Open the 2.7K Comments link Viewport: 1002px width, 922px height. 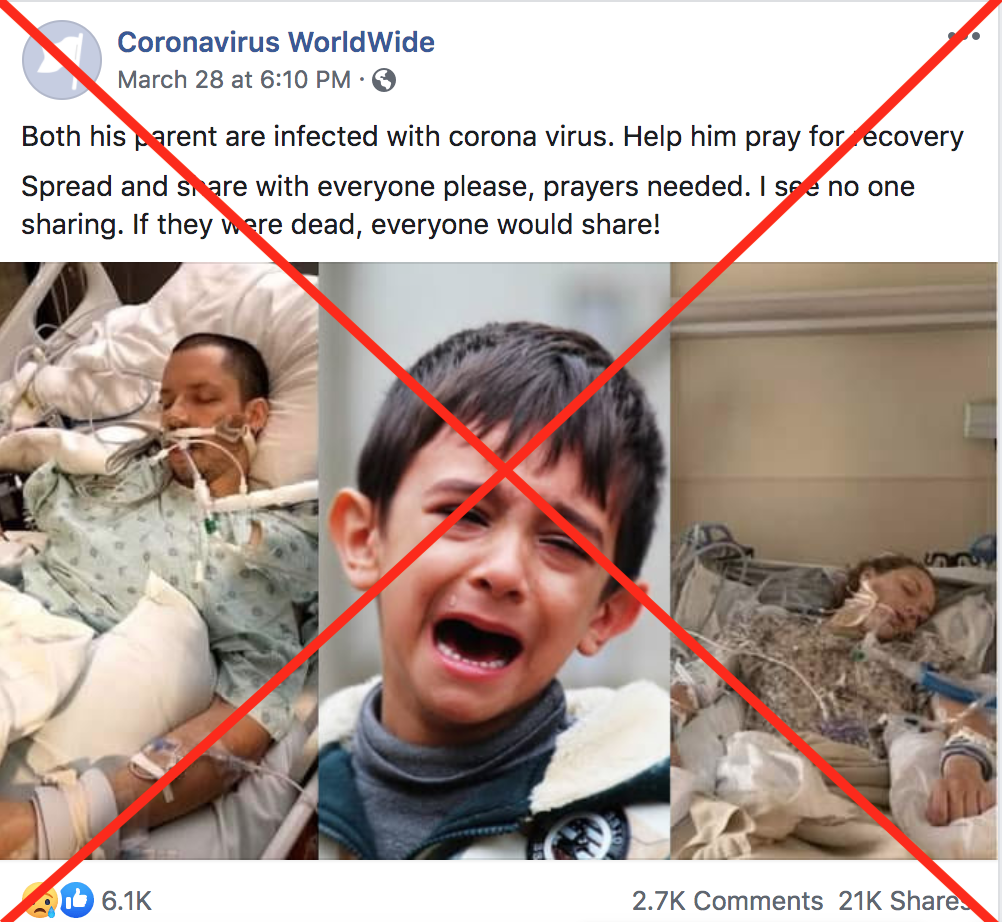[727, 901]
